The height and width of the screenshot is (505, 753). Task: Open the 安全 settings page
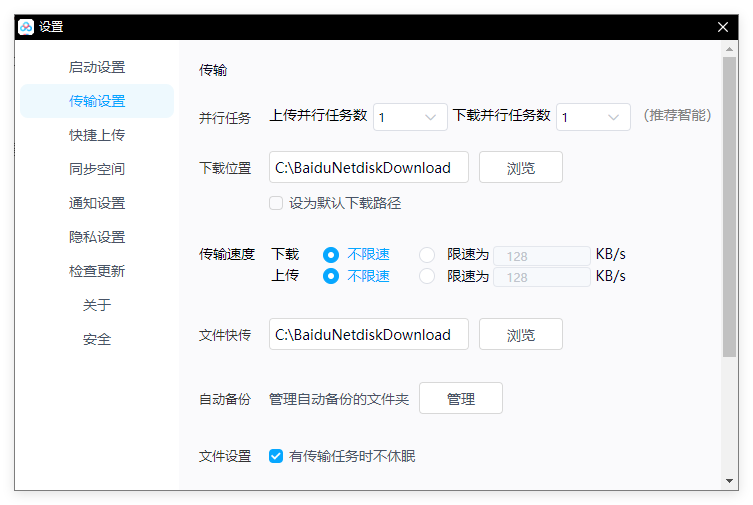coord(97,339)
